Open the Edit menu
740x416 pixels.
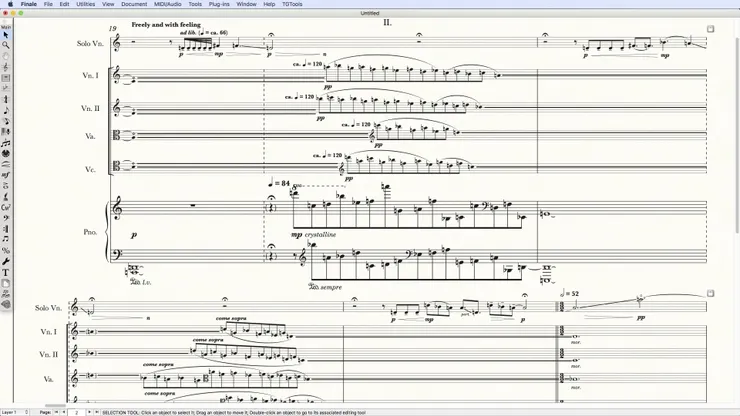tap(64, 4)
